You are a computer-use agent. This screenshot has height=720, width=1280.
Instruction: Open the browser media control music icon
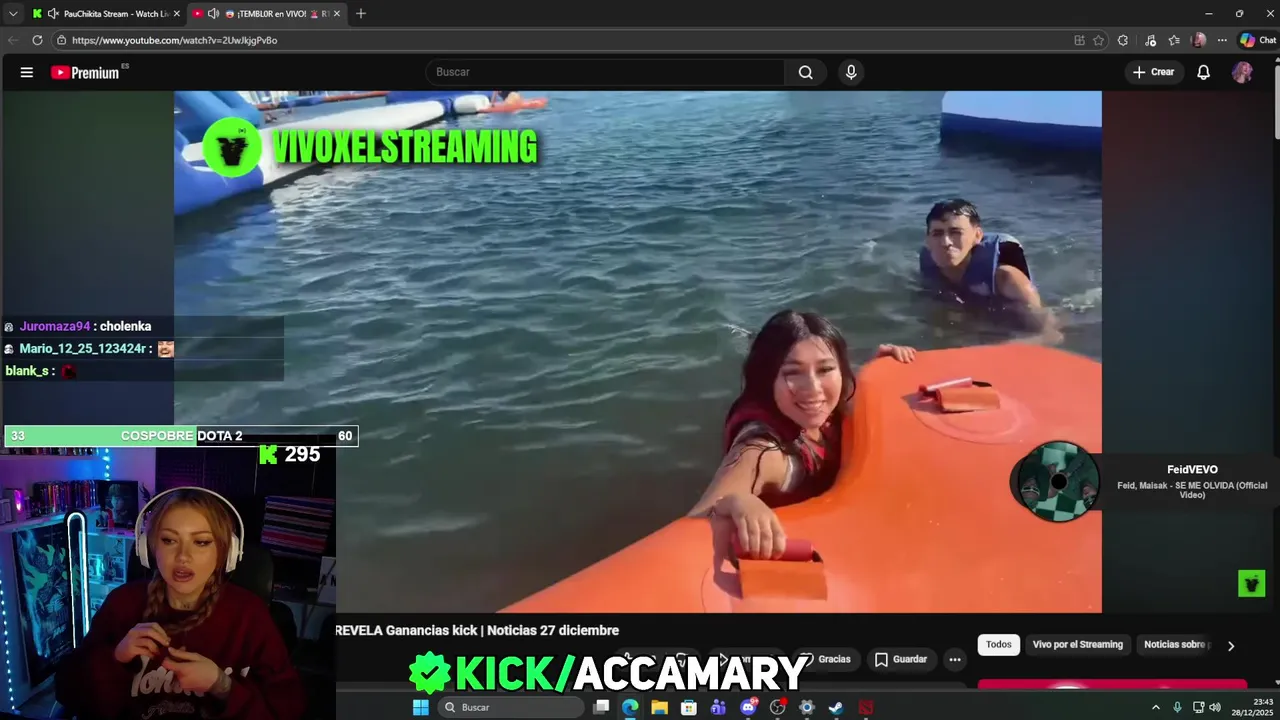(x=1150, y=40)
